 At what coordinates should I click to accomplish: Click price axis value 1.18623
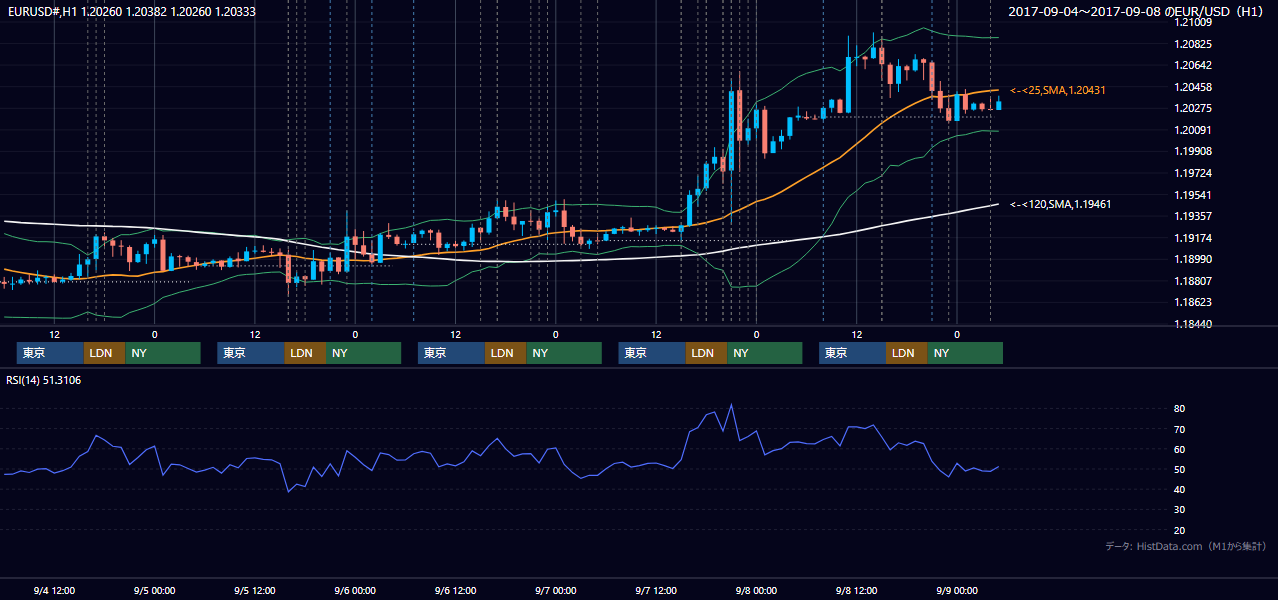[1193, 302]
